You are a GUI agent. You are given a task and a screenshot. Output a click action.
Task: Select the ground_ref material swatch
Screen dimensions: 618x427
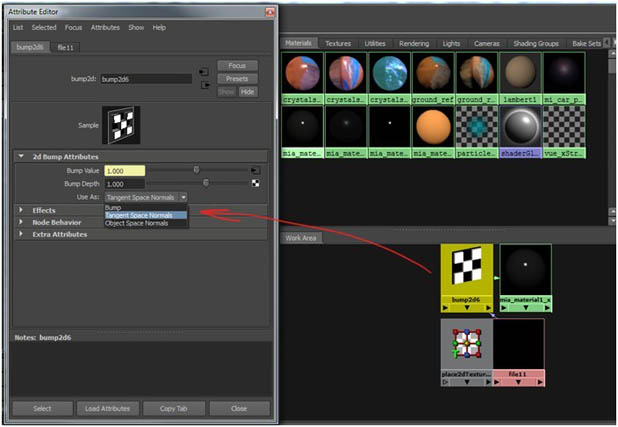(433, 74)
